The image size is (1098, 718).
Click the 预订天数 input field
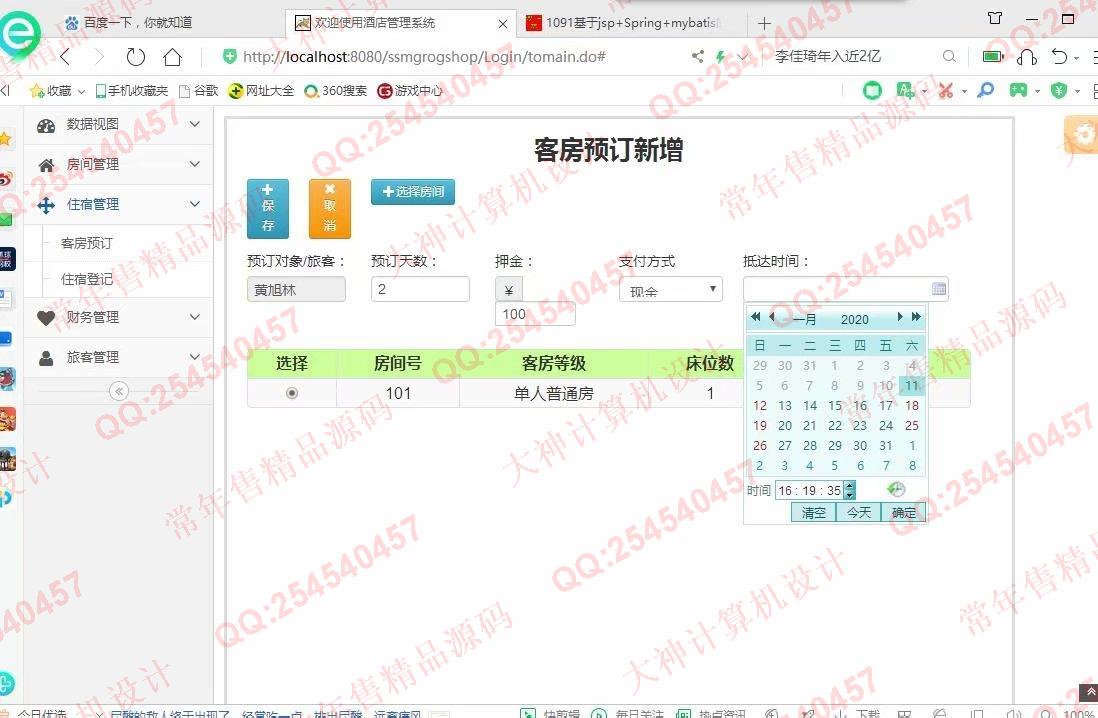[420, 289]
